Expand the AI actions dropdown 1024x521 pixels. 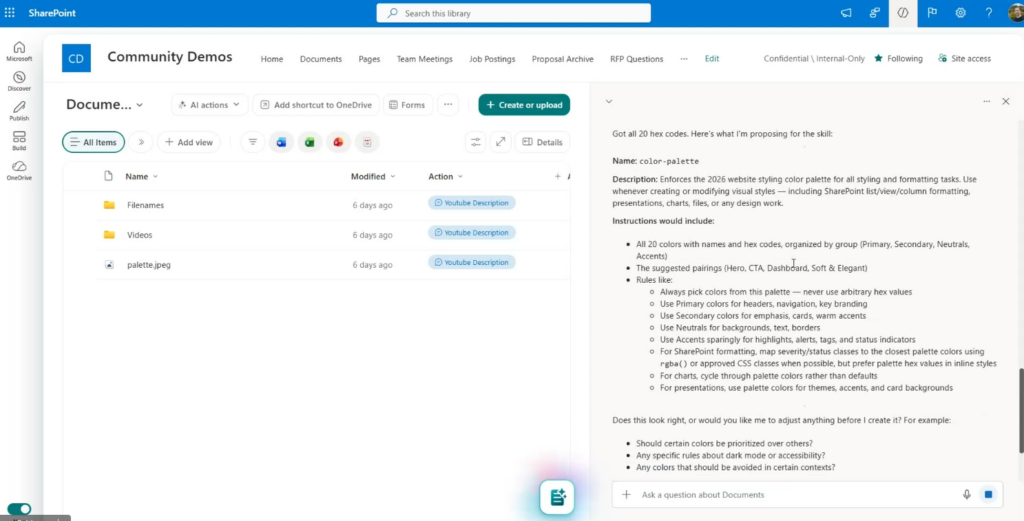pos(208,105)
